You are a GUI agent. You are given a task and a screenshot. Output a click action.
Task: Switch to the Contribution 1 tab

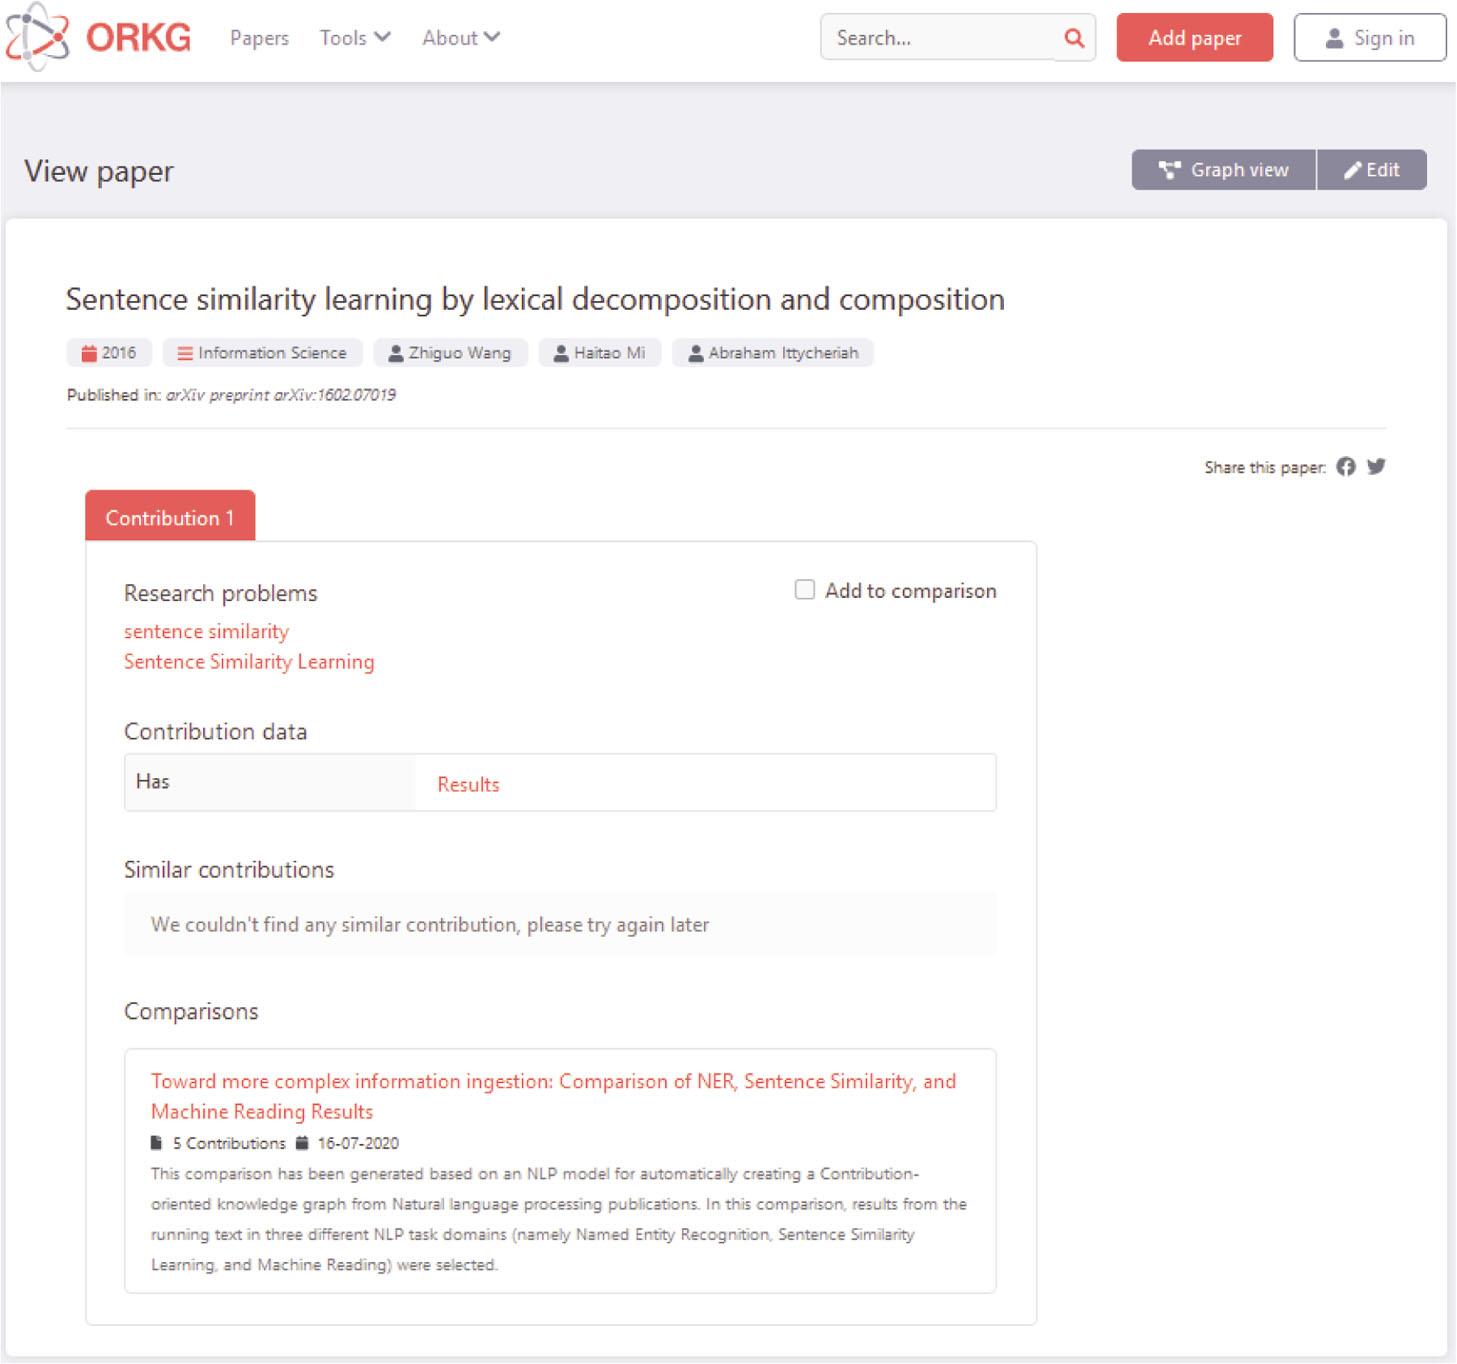pos(170,517)
